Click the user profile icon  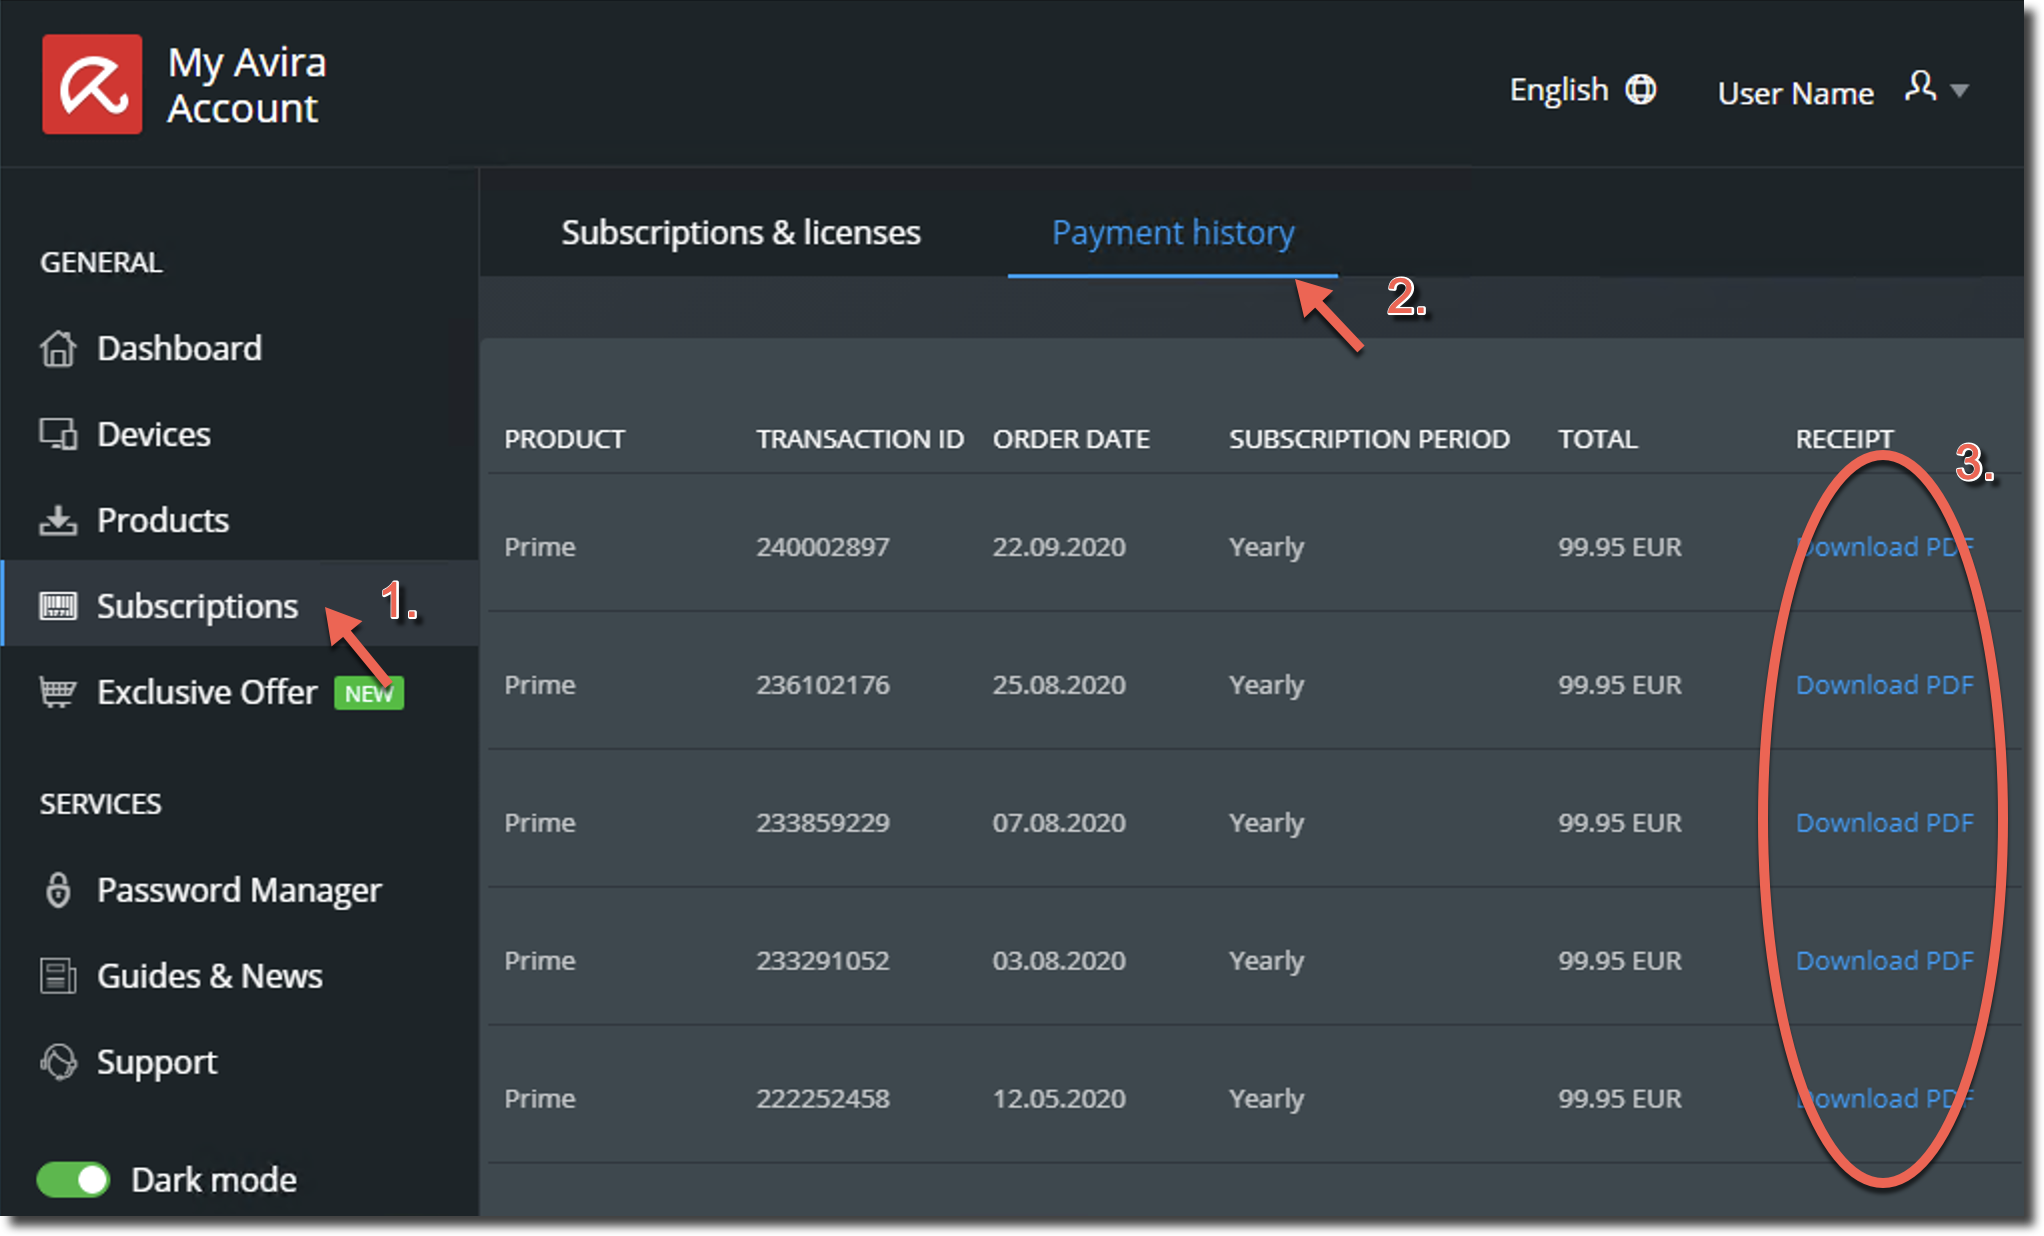click(x=1920, y=87)
